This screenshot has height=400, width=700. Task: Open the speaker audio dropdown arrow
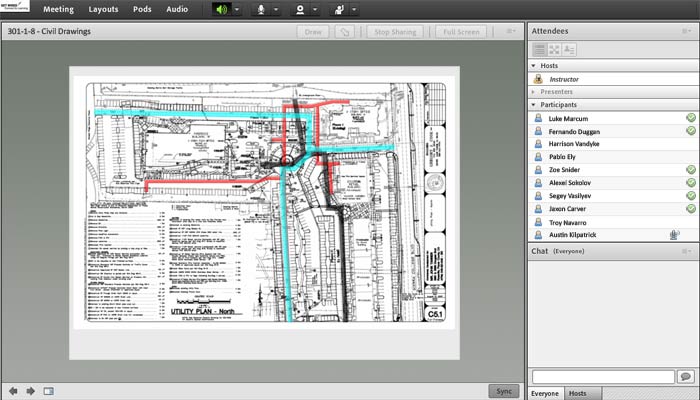click(x=236, y=10)
